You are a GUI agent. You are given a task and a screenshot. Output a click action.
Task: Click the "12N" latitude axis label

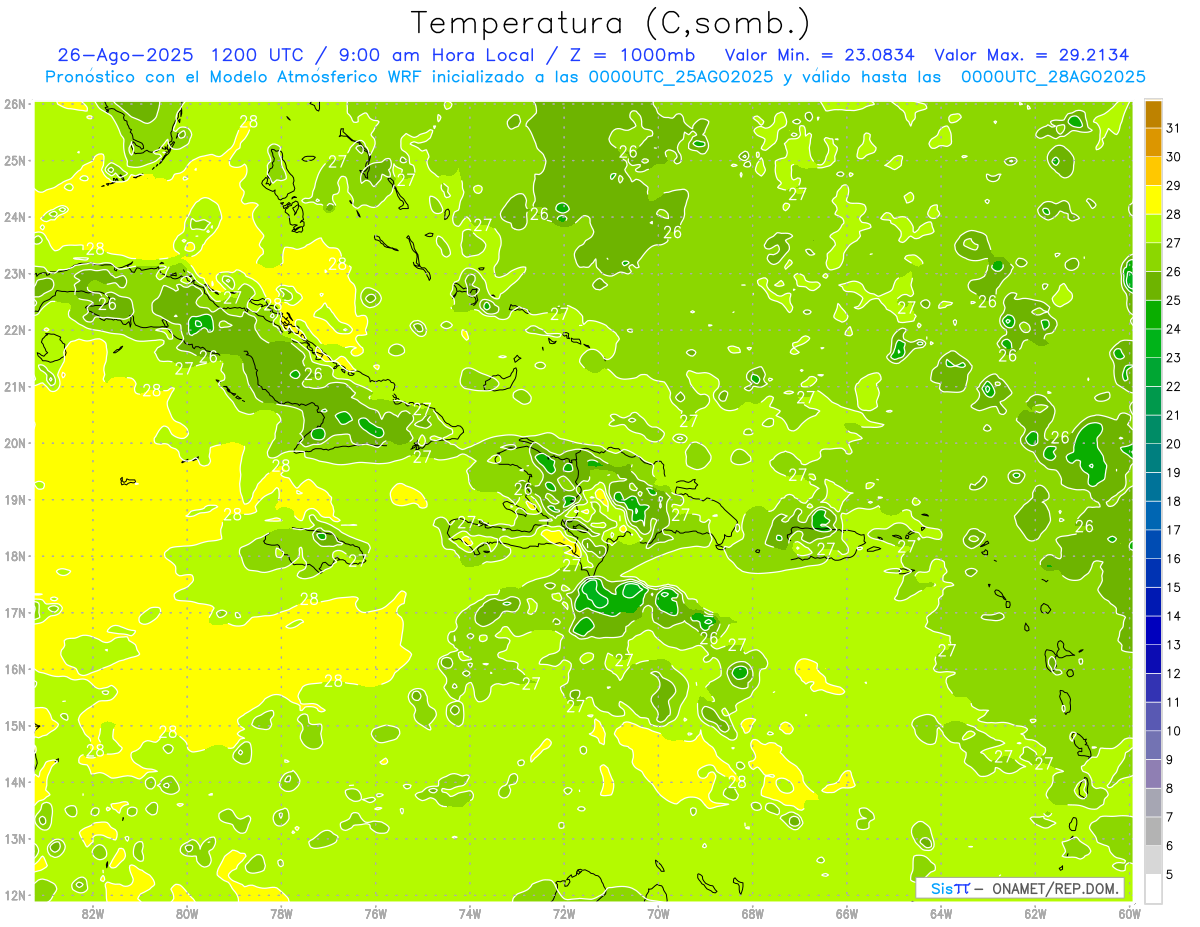pyautogui.click(x=15, y=895)
